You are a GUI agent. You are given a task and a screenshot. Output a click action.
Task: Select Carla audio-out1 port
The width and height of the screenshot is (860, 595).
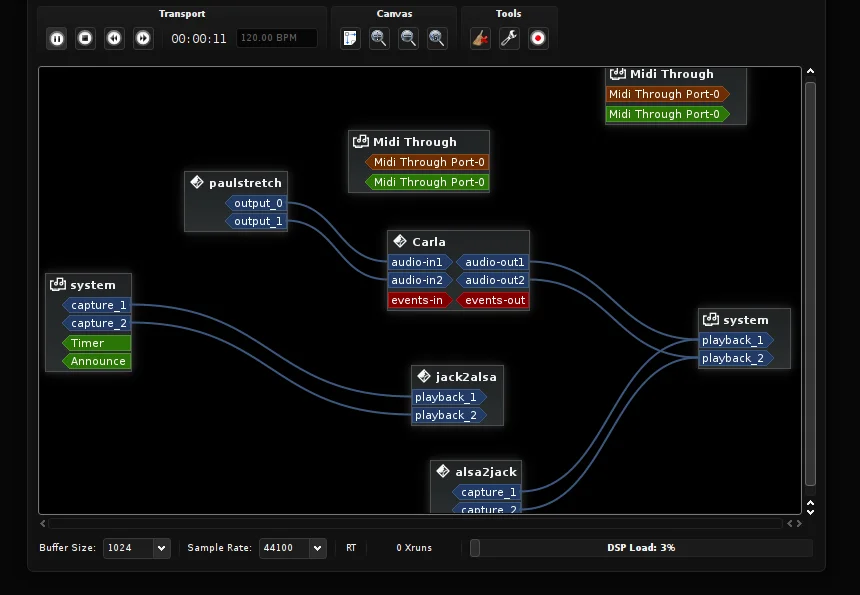pos(493,262)
